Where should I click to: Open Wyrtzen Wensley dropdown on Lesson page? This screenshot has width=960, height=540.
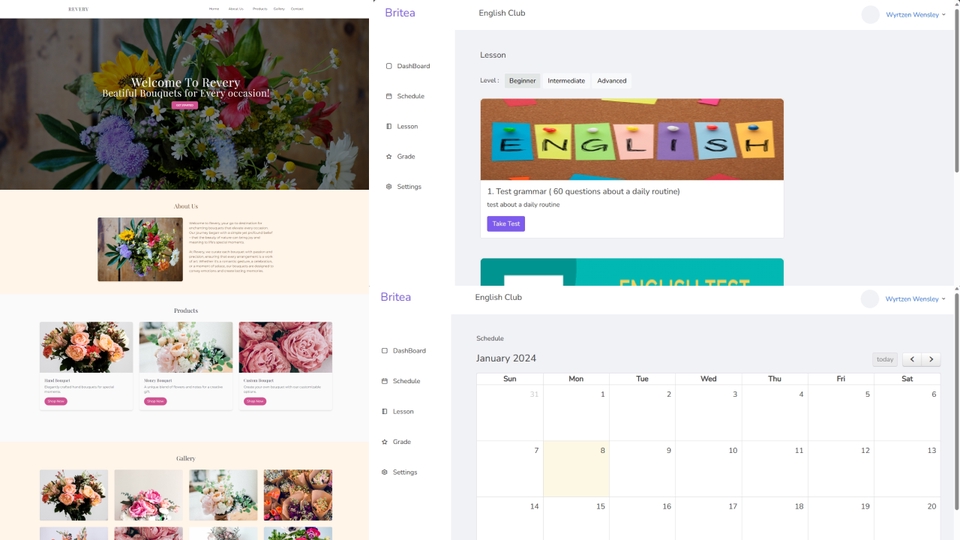click(x=915, y=15)
